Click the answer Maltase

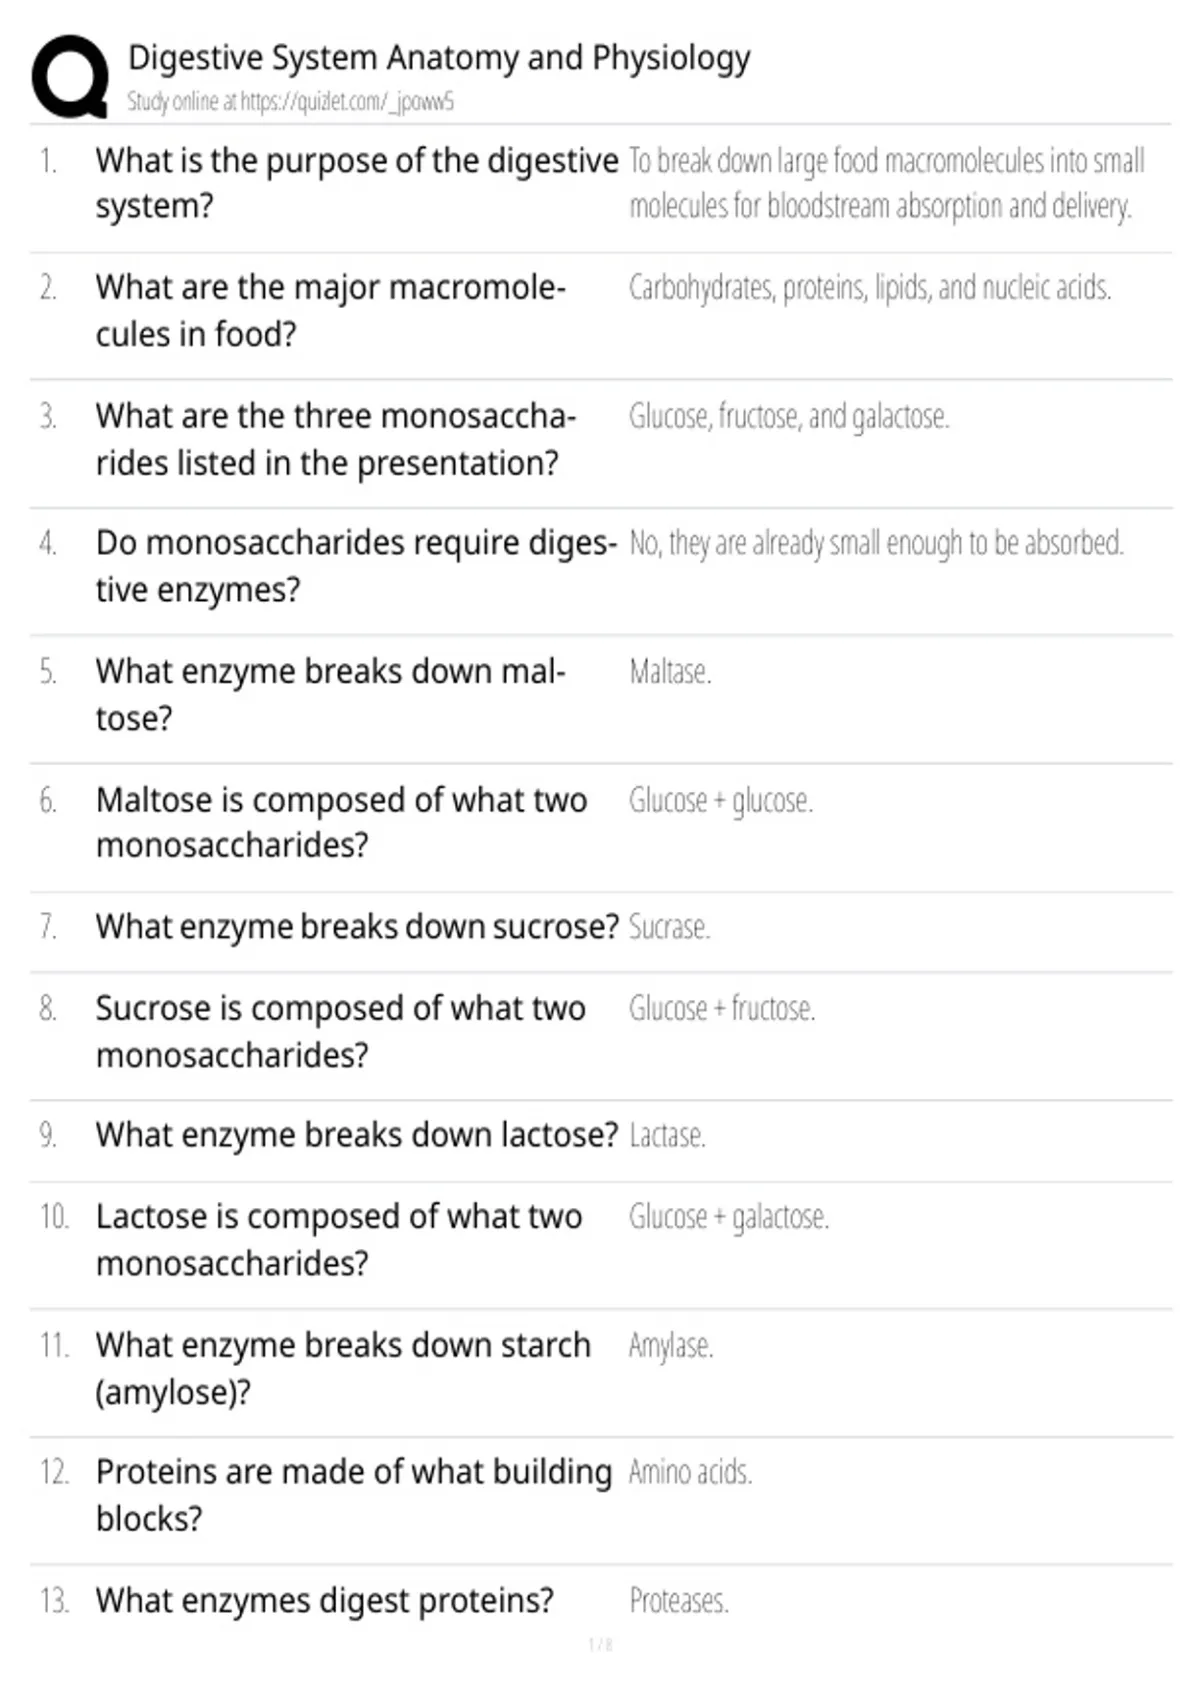click(x=670, y=672)
